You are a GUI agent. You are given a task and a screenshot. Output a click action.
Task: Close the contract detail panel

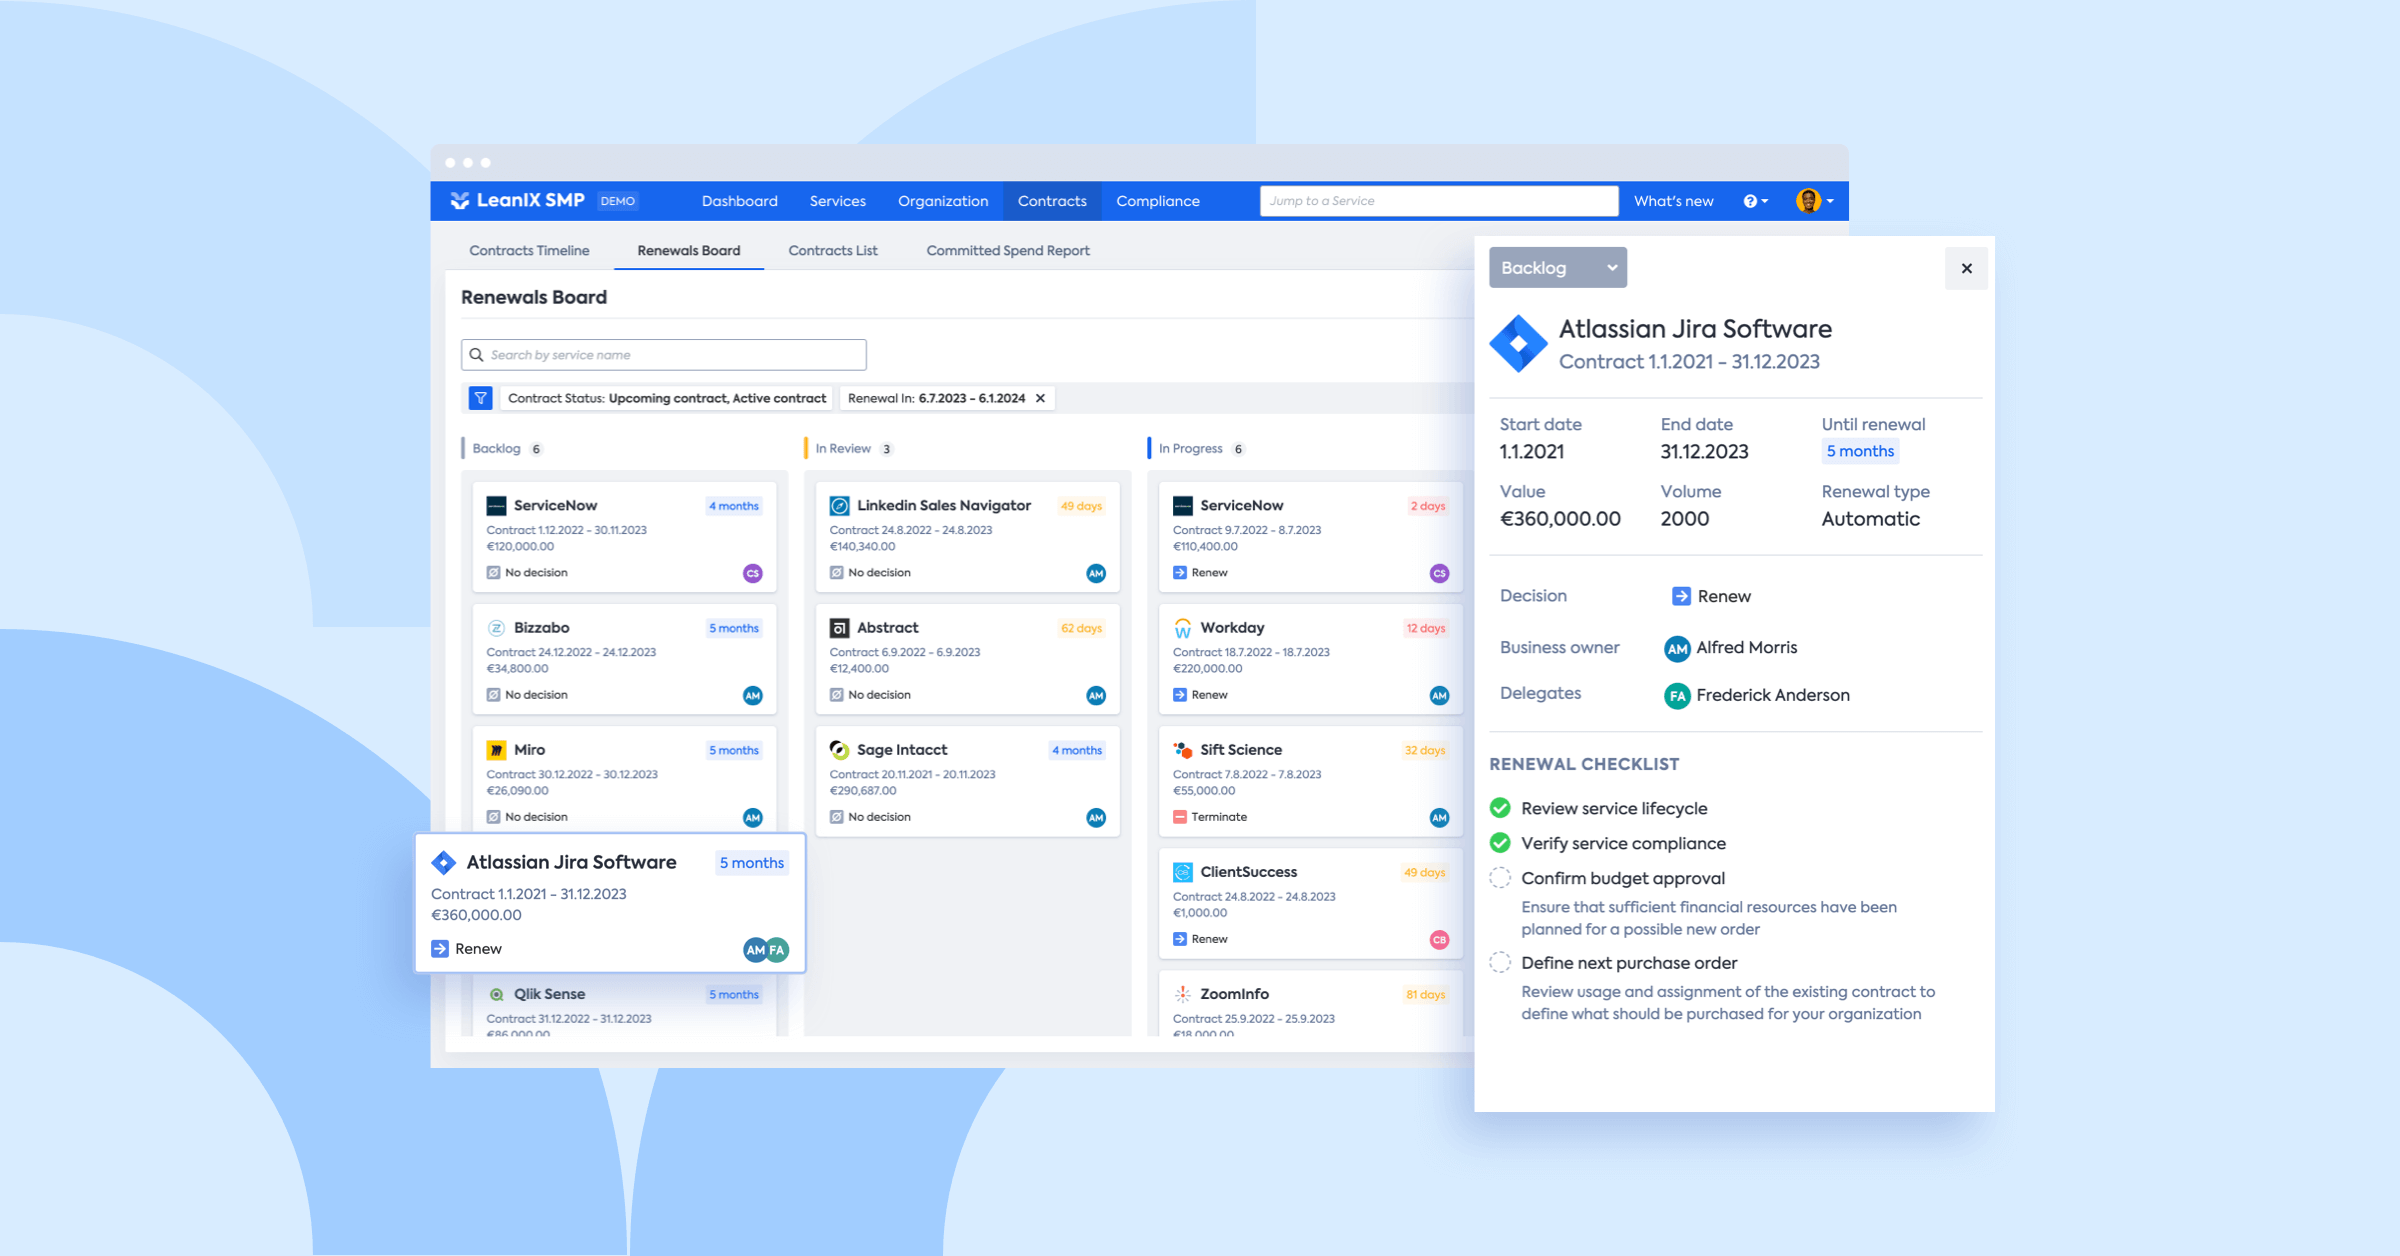coord(1966,268)
